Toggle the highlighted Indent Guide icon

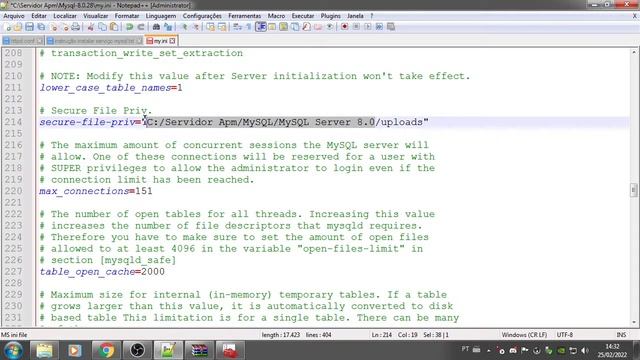click(260, 27)
